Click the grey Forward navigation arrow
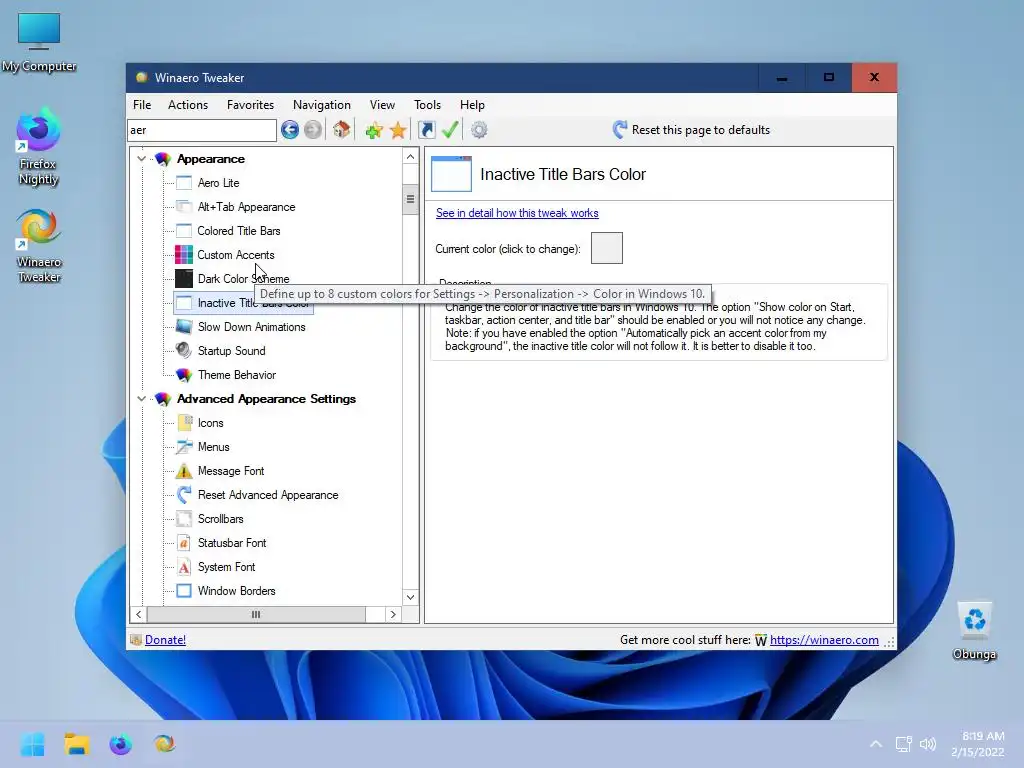 pyautogui.click(x=313, y=130)
